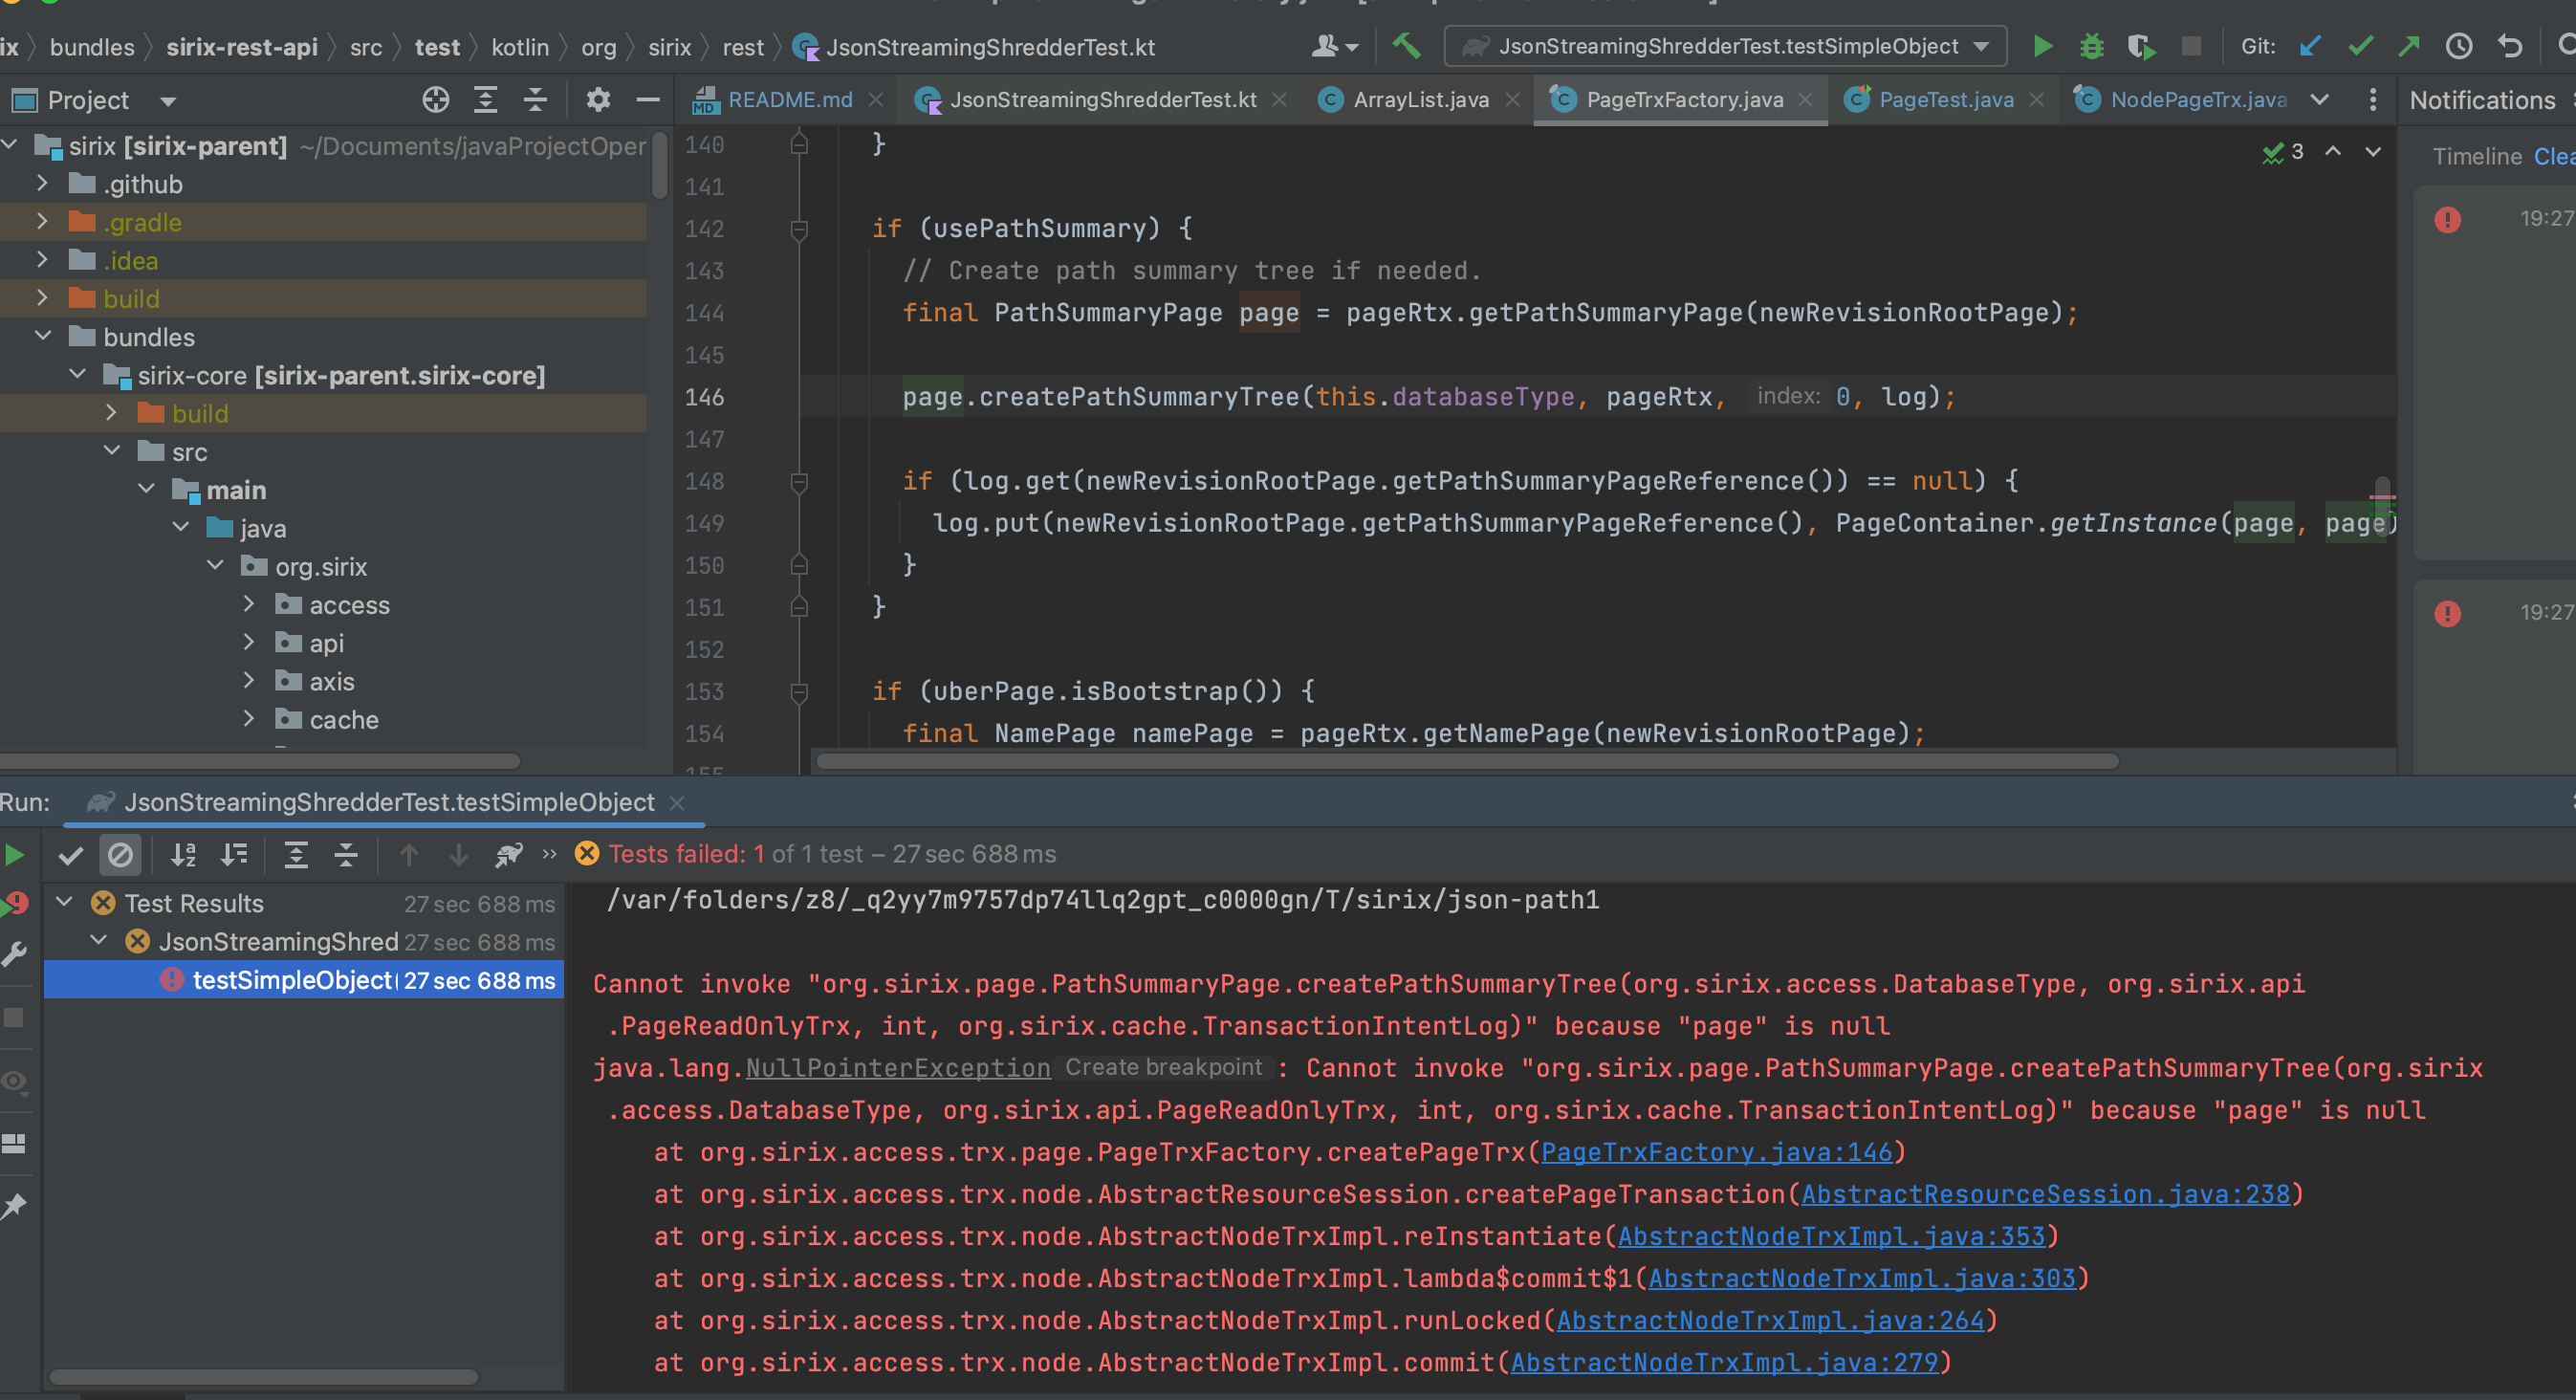Click Git update project arrow icon
Screen dimensions: 2576x1400
(x=2309, y=47)
